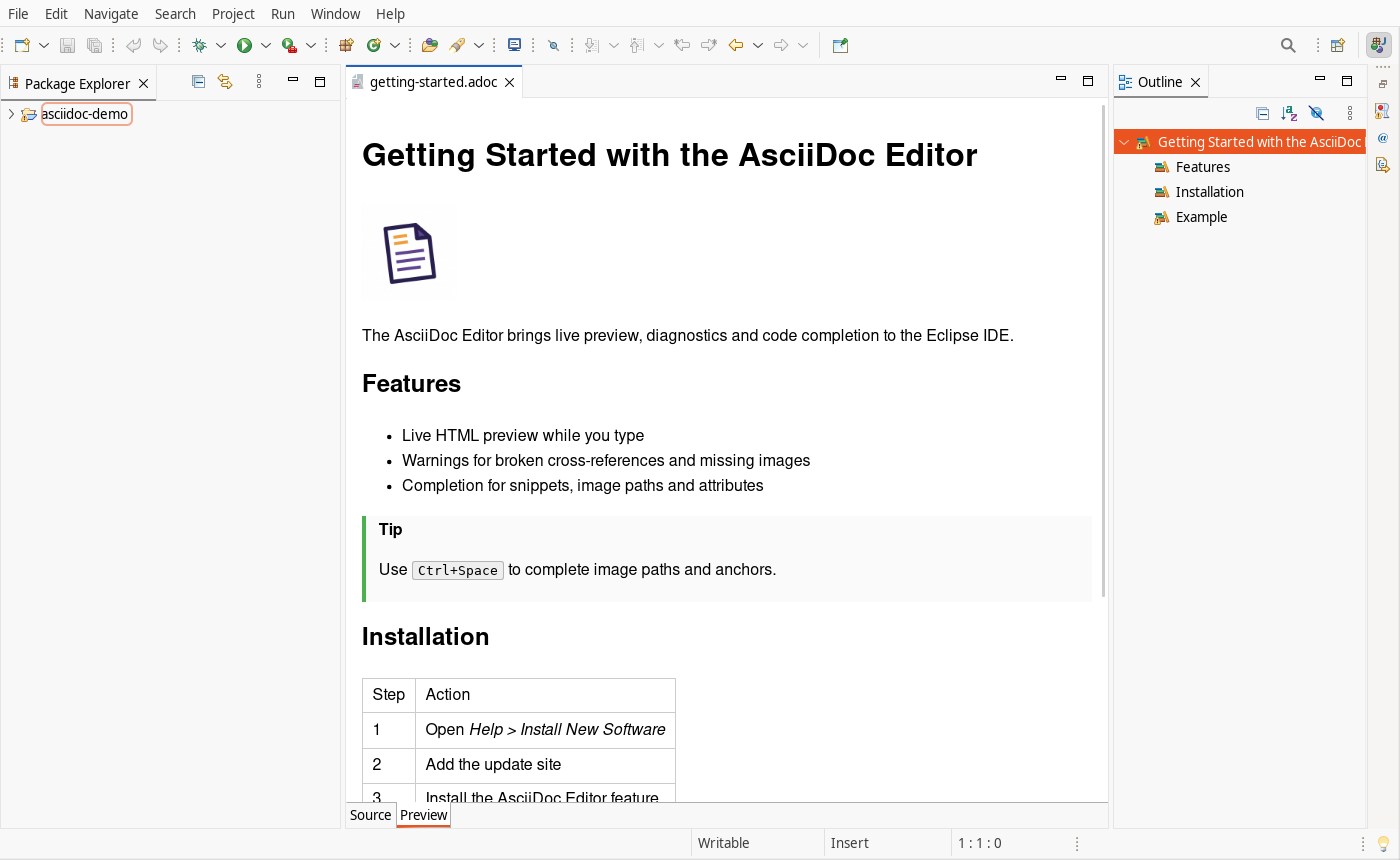The image size is (1400, 860).
Task: Click the New Java Class icon
Action: pos(373,45)
